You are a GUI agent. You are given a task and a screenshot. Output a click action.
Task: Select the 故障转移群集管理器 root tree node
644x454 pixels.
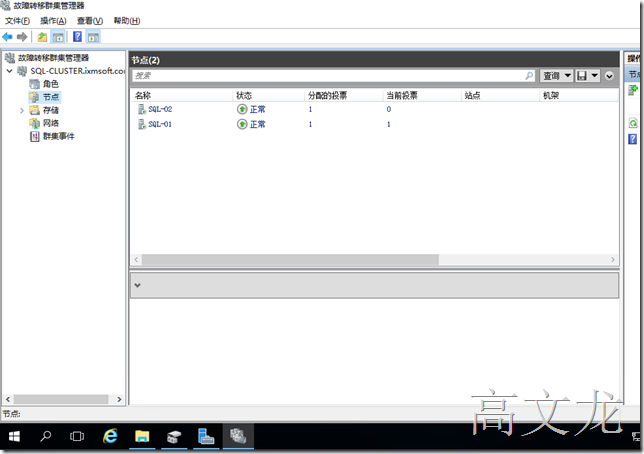(53, 58)
